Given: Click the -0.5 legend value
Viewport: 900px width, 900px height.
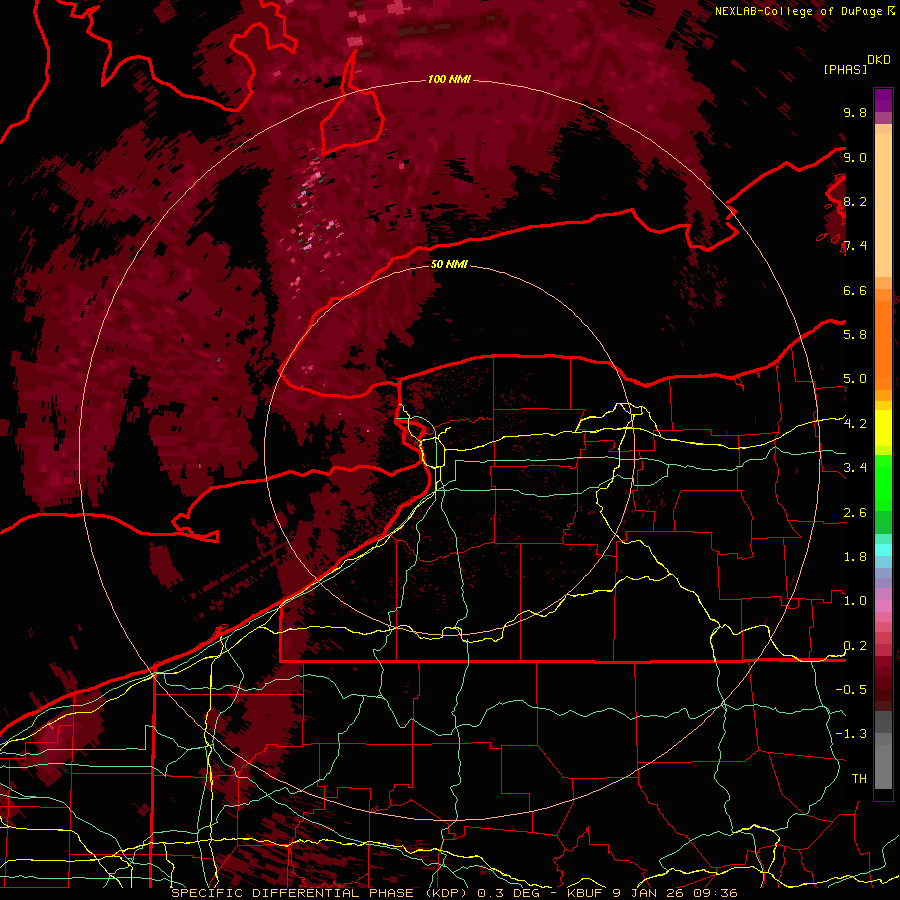Looking at the screenshot, I should pos(851,690).
